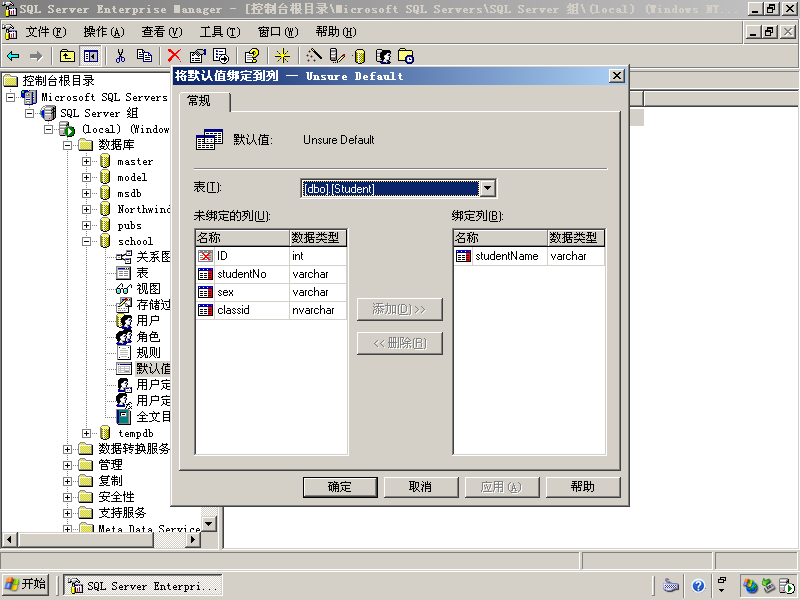Collapse the 数据库 folder node
Image resolution: width=800 pixels, height=600 pixels.
point(67,145)
